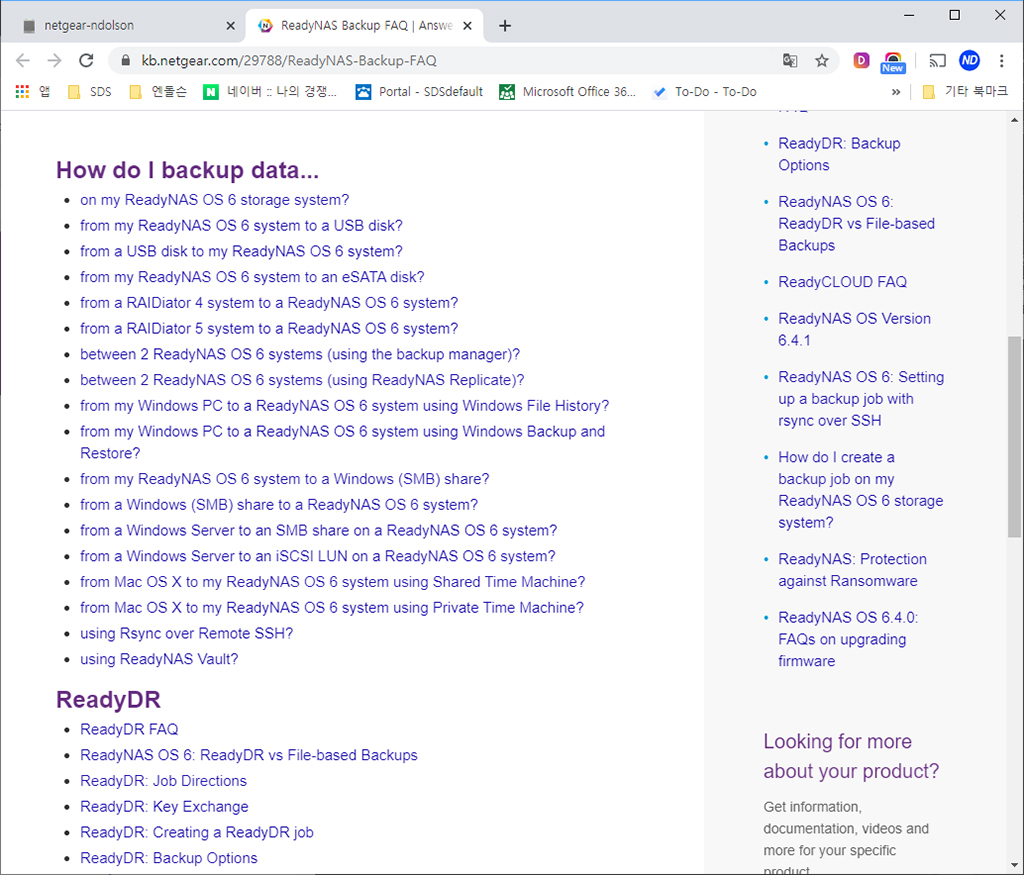The width and height of the screenshot is (1024, 875).
Task: Open translate page icon in address bar
Action: (x=790, y=61)
